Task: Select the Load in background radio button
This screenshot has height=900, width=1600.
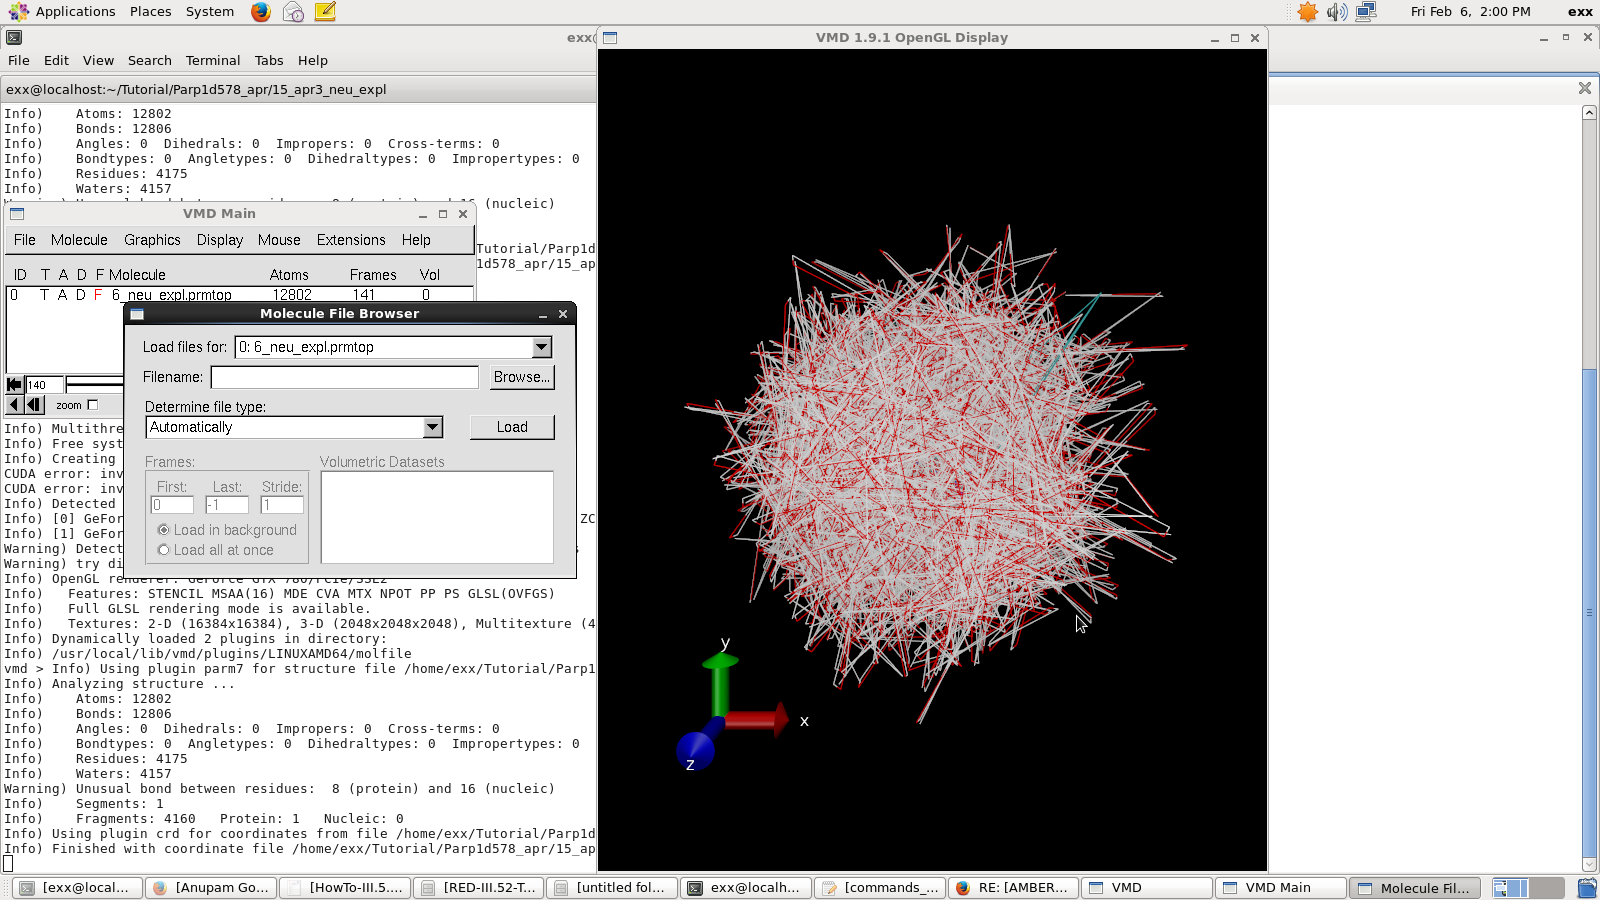Action: tap(164, 530)
